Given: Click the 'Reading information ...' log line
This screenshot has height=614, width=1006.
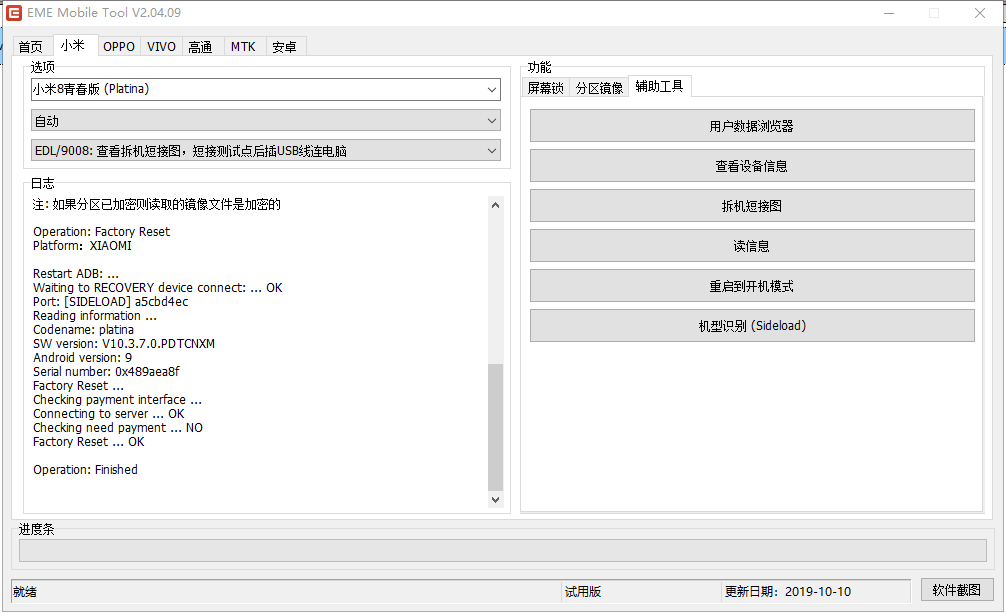Looking at the screenshot, I should pyautogui.click(x=95, y=316).
